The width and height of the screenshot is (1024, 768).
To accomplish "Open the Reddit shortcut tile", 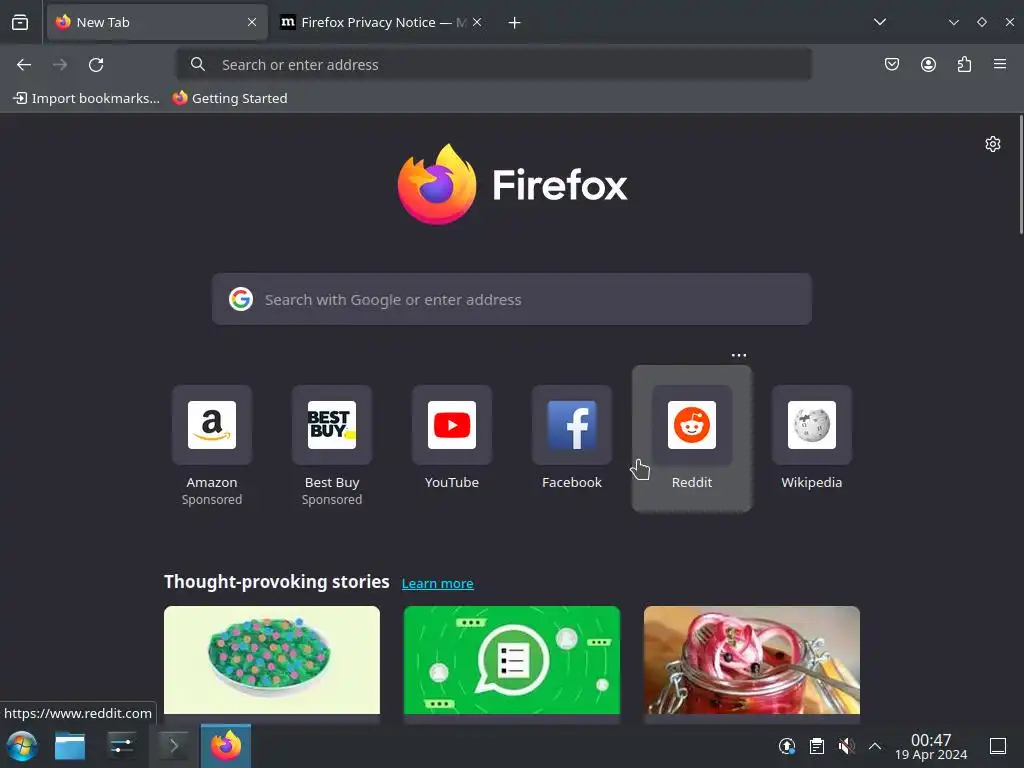I will 692,438.
